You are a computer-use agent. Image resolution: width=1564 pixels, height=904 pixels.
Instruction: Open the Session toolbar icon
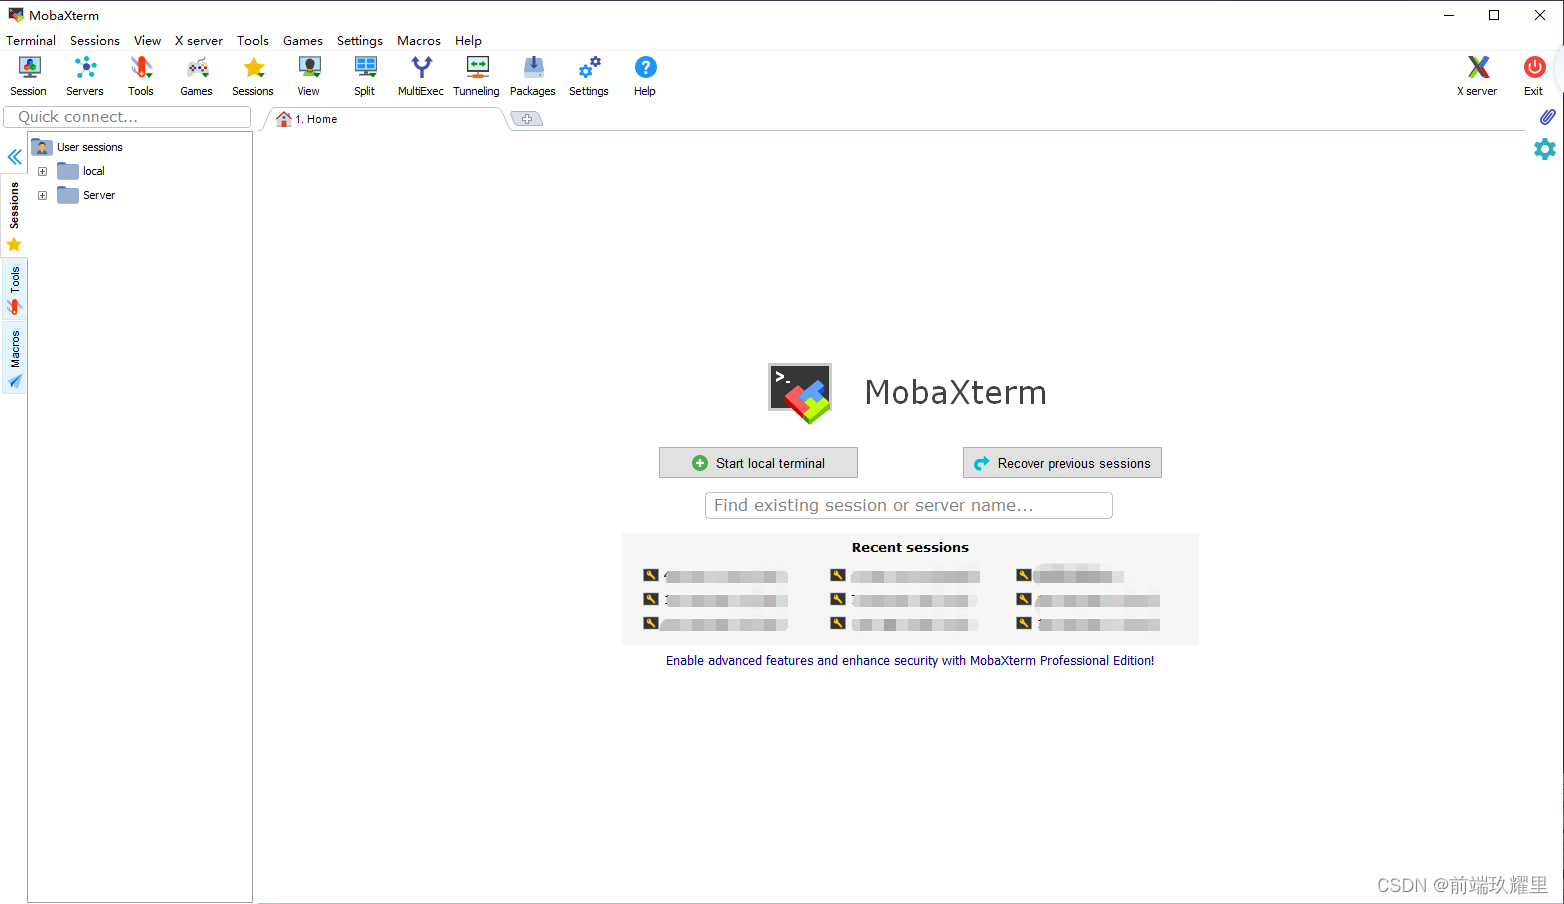pos(29,76)
